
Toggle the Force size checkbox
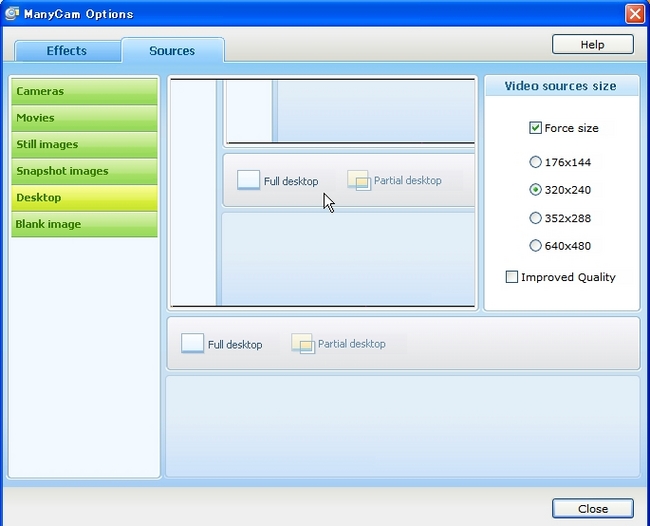[x=535, y=128]
